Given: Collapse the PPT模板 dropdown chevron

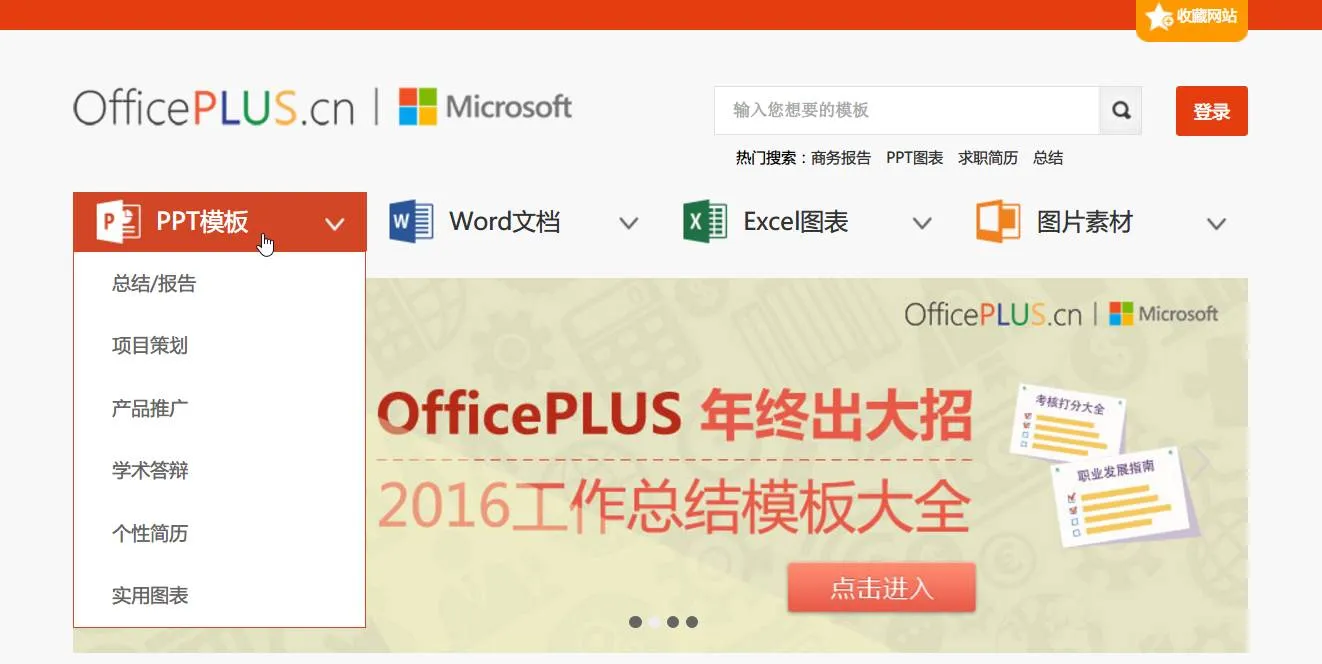Looking at the screenshot, I should click(x=335, y=224).
